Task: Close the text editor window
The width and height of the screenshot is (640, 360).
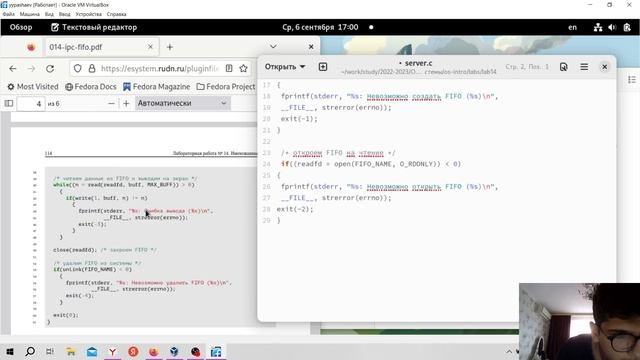Action: point(604,67)
